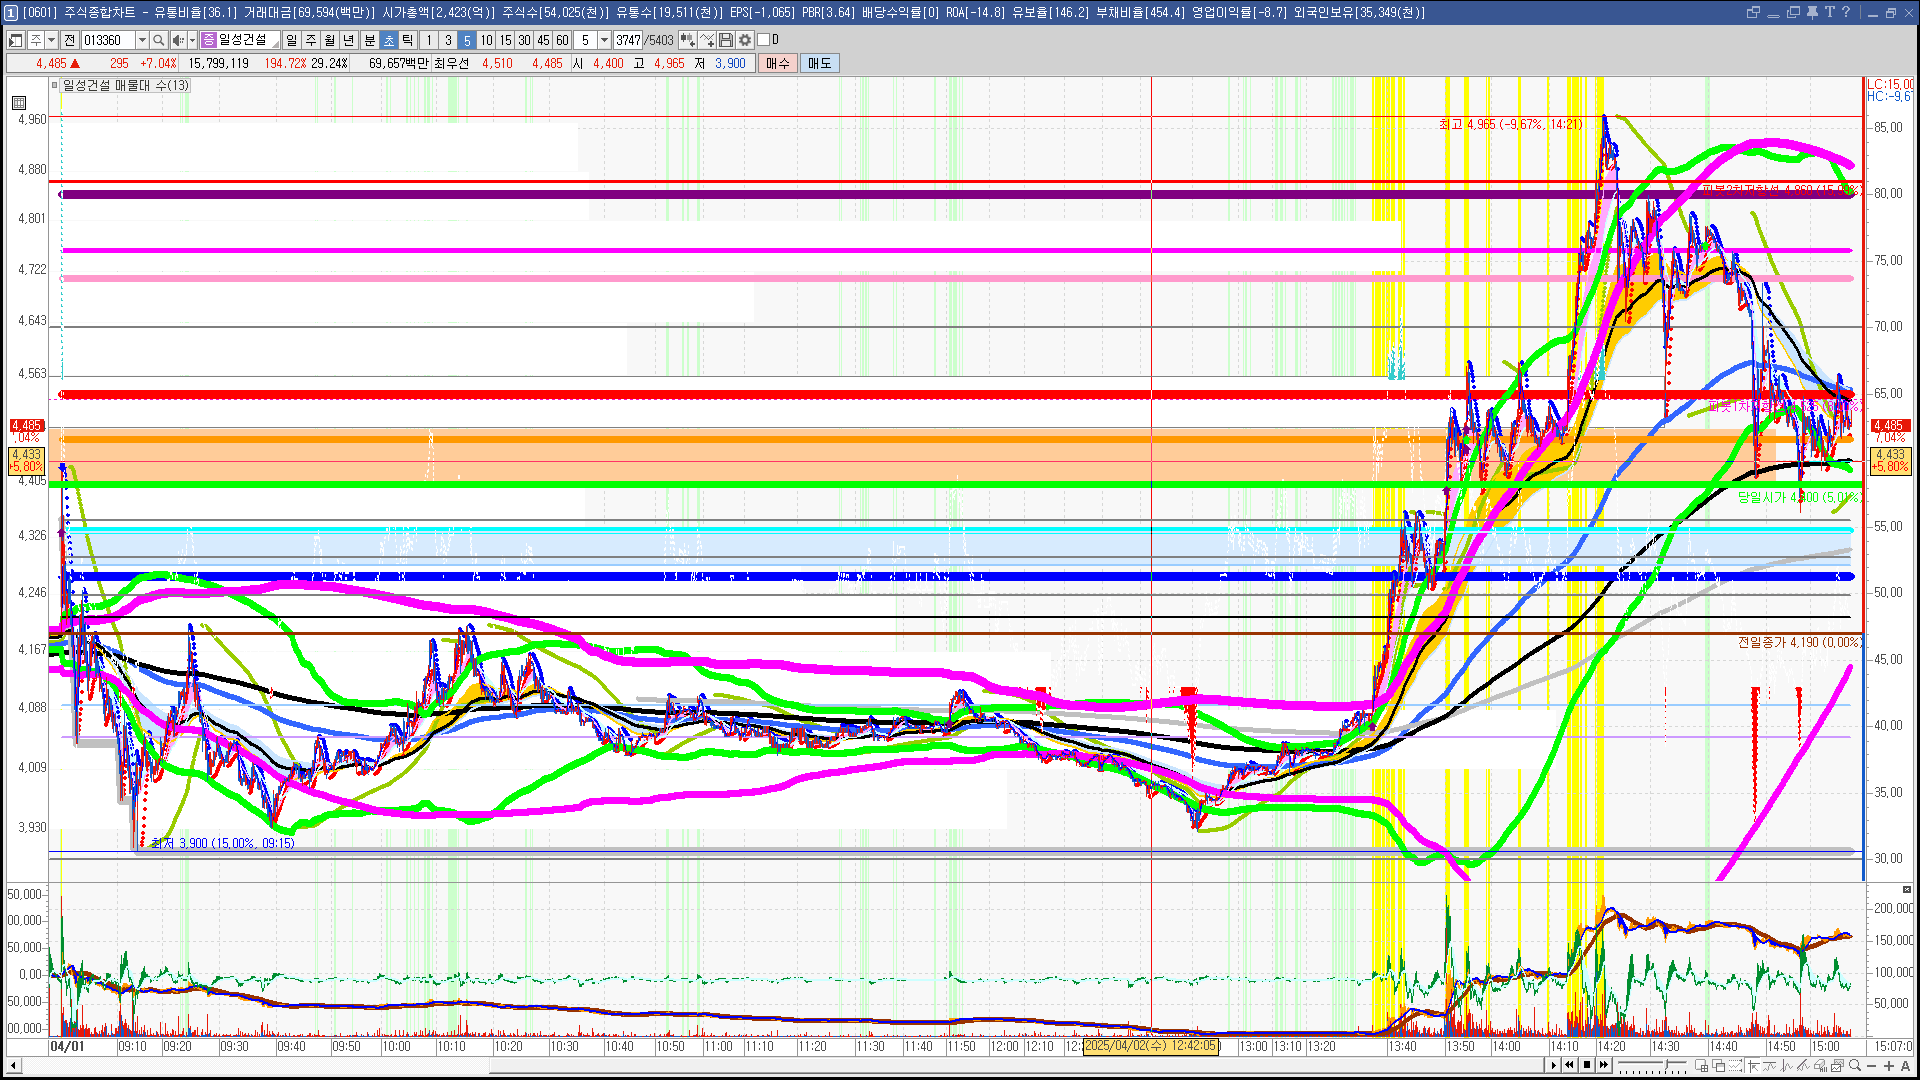Viewport: 1920px width, 1080px height.
Task: Click the play replay control button
Action: point(1553,1066)
